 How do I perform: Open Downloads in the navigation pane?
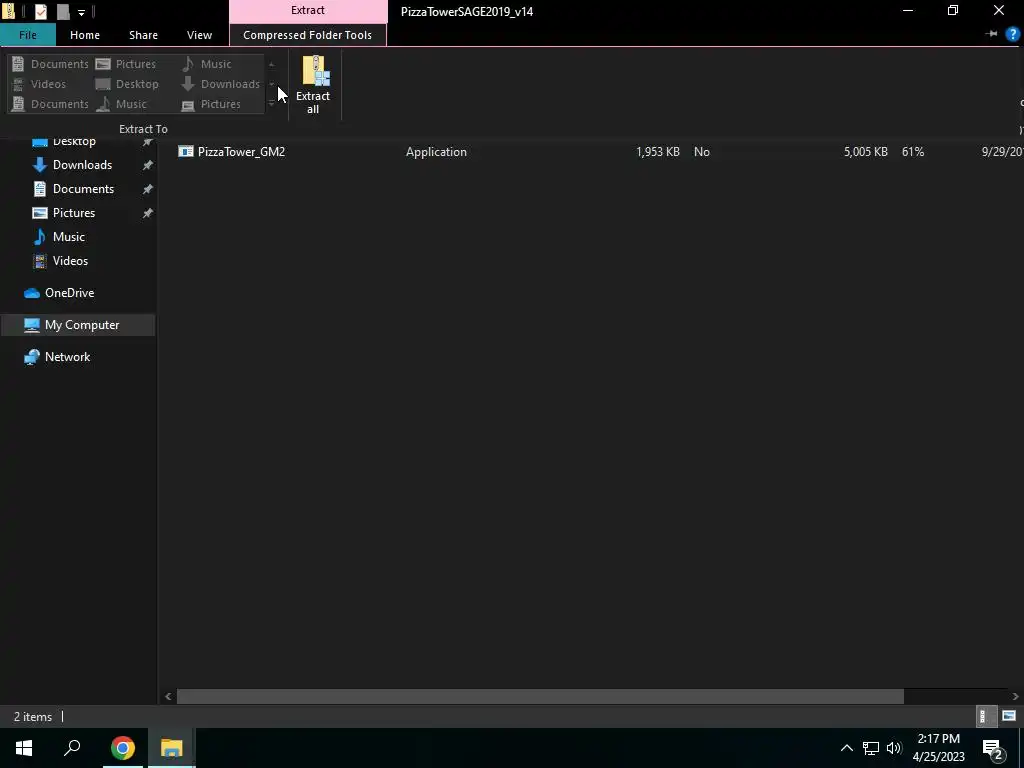82,165
